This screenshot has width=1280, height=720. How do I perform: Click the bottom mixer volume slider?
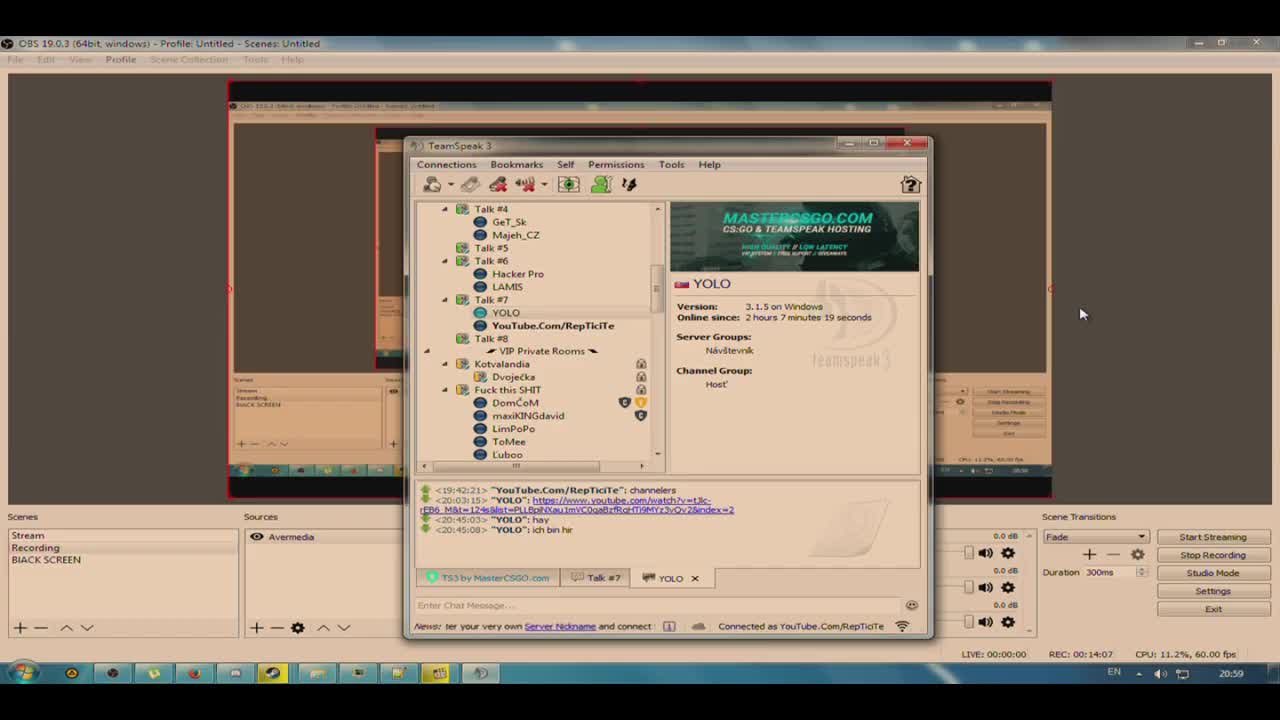[x=968, y=621]
